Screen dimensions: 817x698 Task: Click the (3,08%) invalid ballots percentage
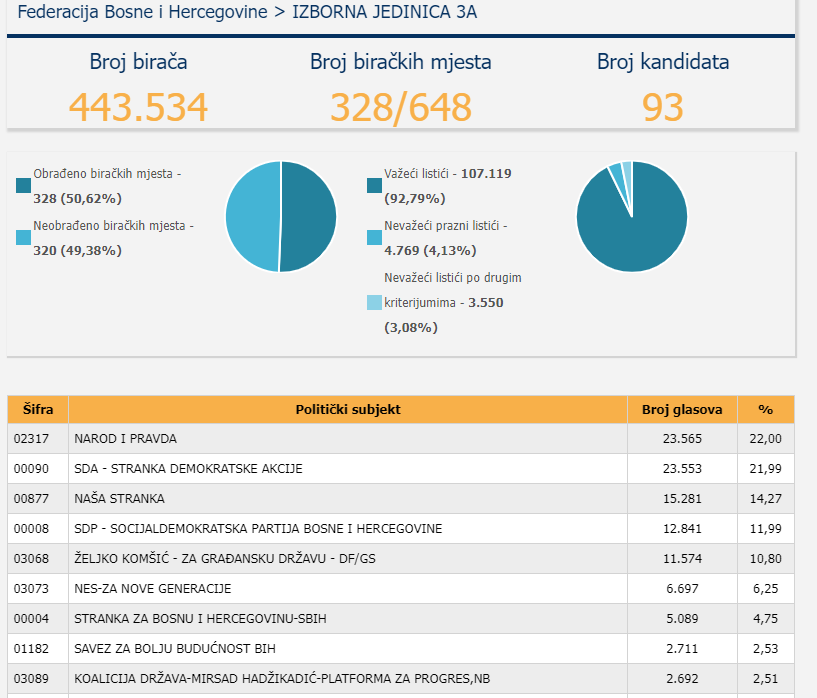coord(411,328)
